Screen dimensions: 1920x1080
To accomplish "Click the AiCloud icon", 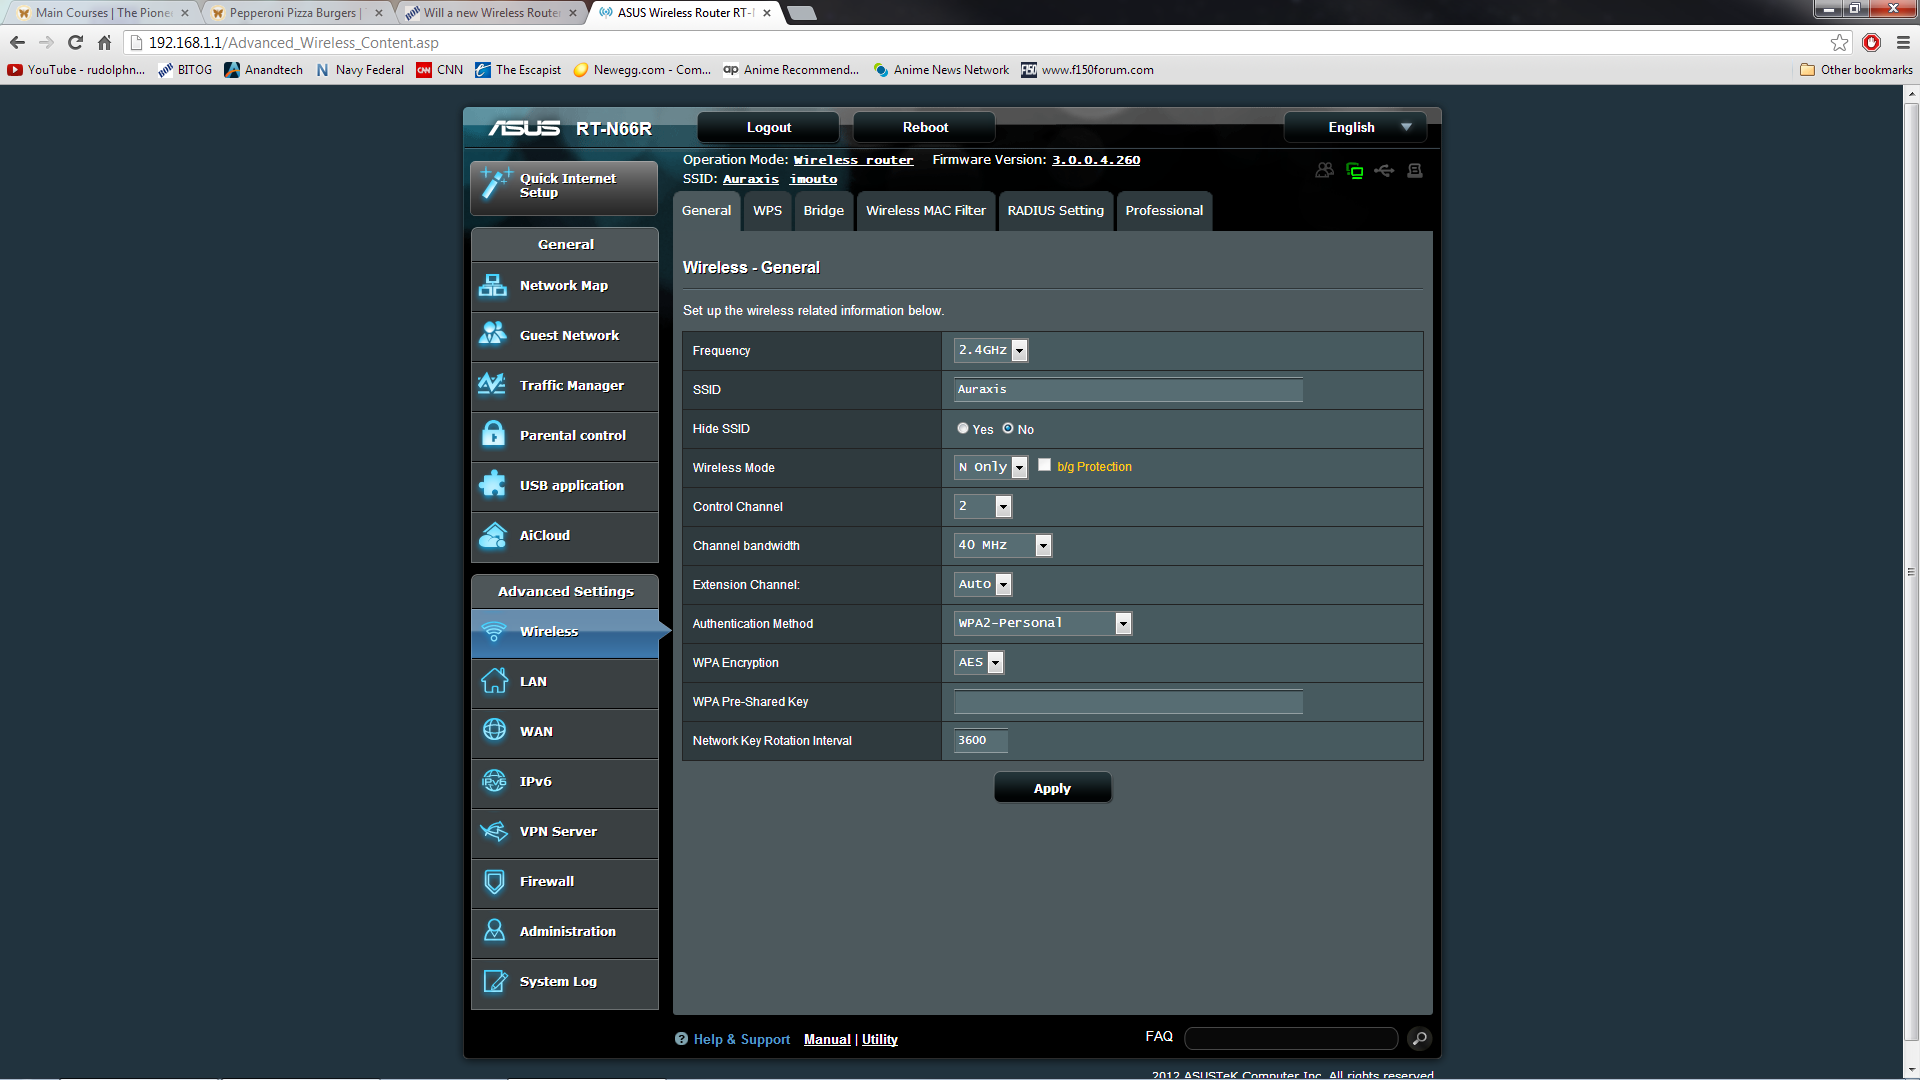I will pos(493,535).
